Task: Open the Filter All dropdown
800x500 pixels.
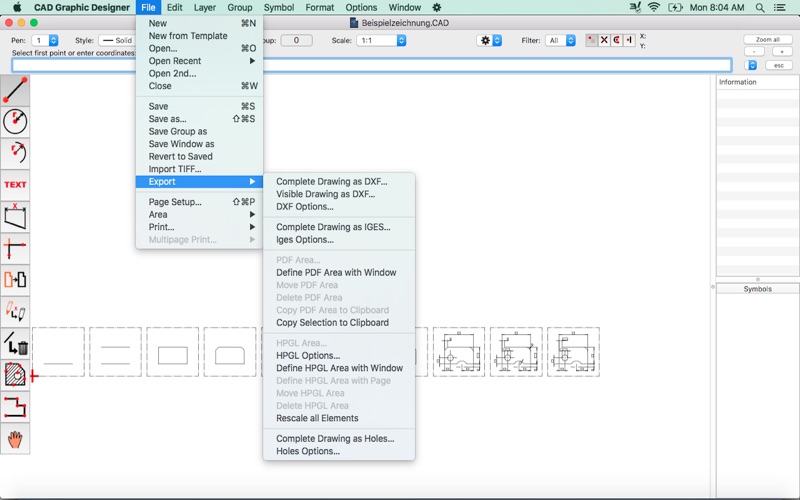Action: click(x=560, y=40)
